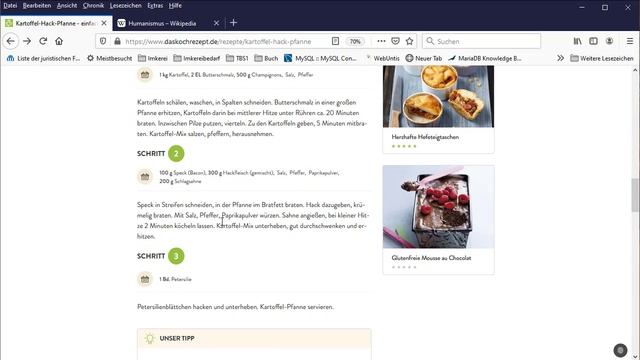Viewport: 640px width, 360px height.
Task: Open Glutenfreie Mousse au Chocolat link
Action: click(x=431, y=258)
